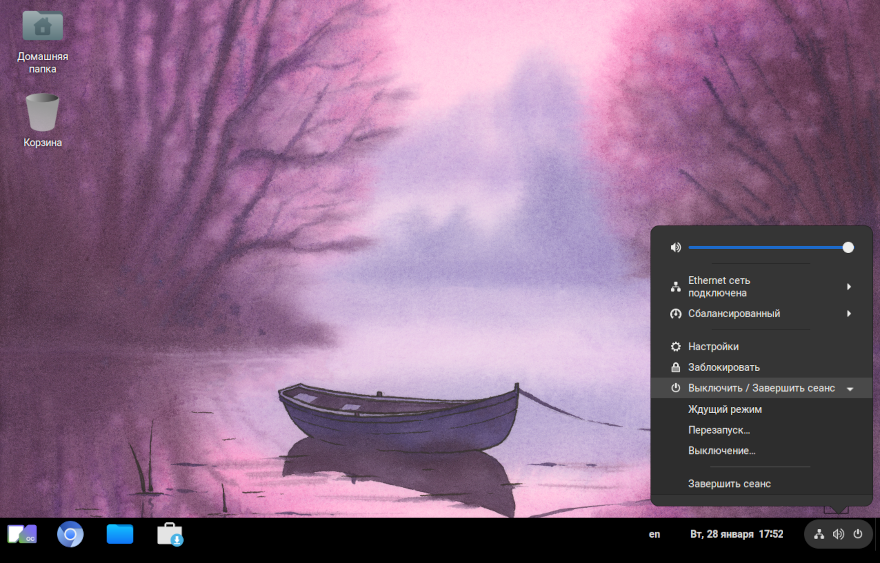Open the applications menu launcher icon
This screenshot has width=880, height=563.
tap(22, 535)
